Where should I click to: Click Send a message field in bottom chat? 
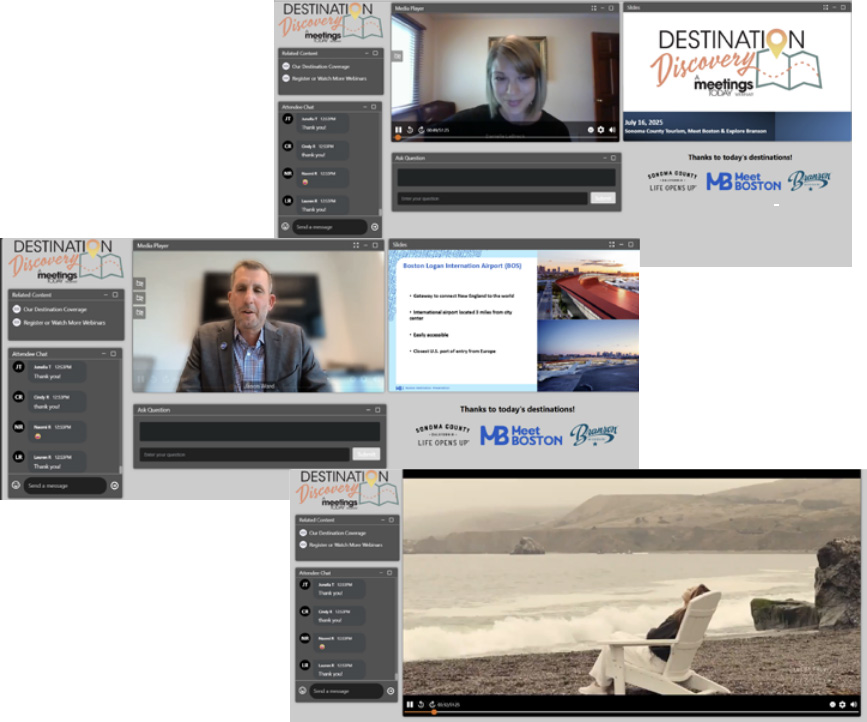point(344,691)
